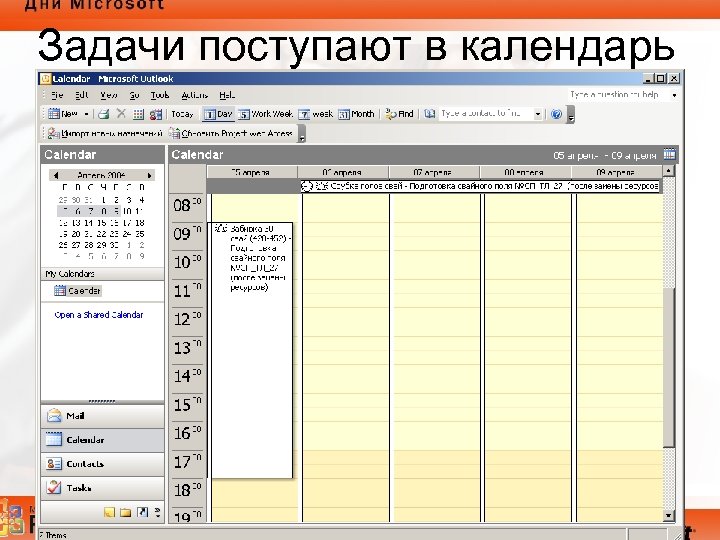
Task: Open the Actions menu
Action: tap(194, 95)
